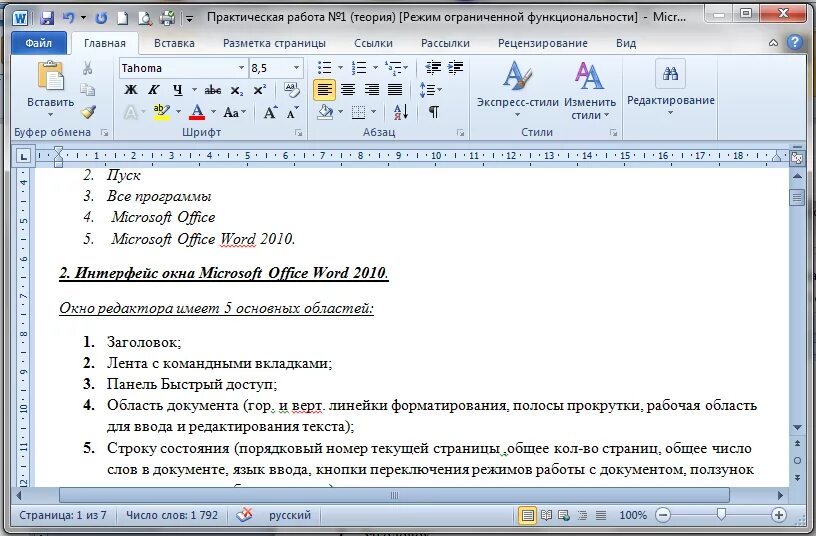Viewport: 816px width, 536px height.
Task: Open the Файл tab
Action: (x=39, y=43)
